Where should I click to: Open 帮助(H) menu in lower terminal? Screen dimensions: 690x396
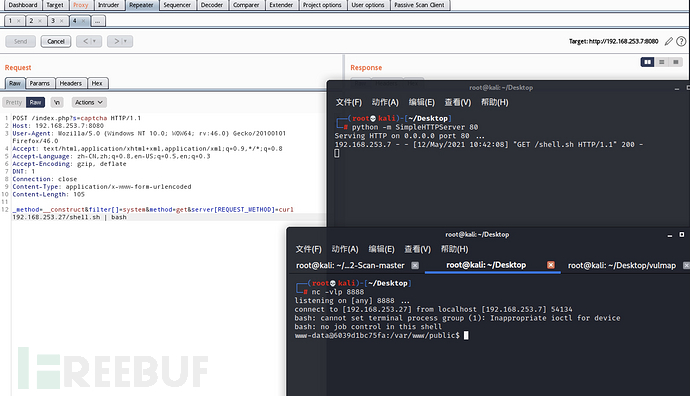click(455, 249)
